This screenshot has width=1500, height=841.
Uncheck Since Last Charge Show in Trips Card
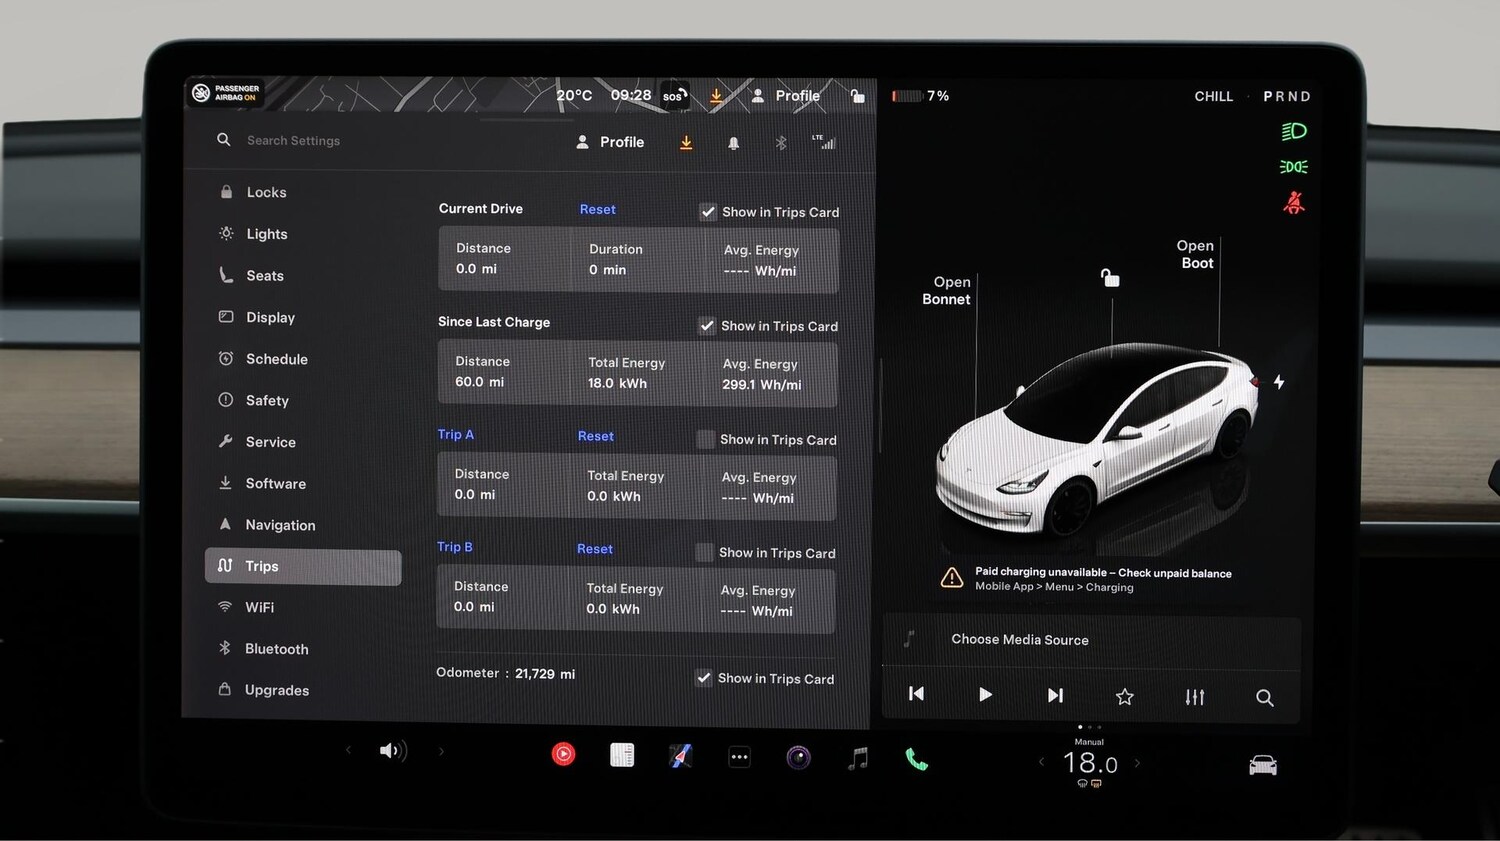(x=707, y=326)
